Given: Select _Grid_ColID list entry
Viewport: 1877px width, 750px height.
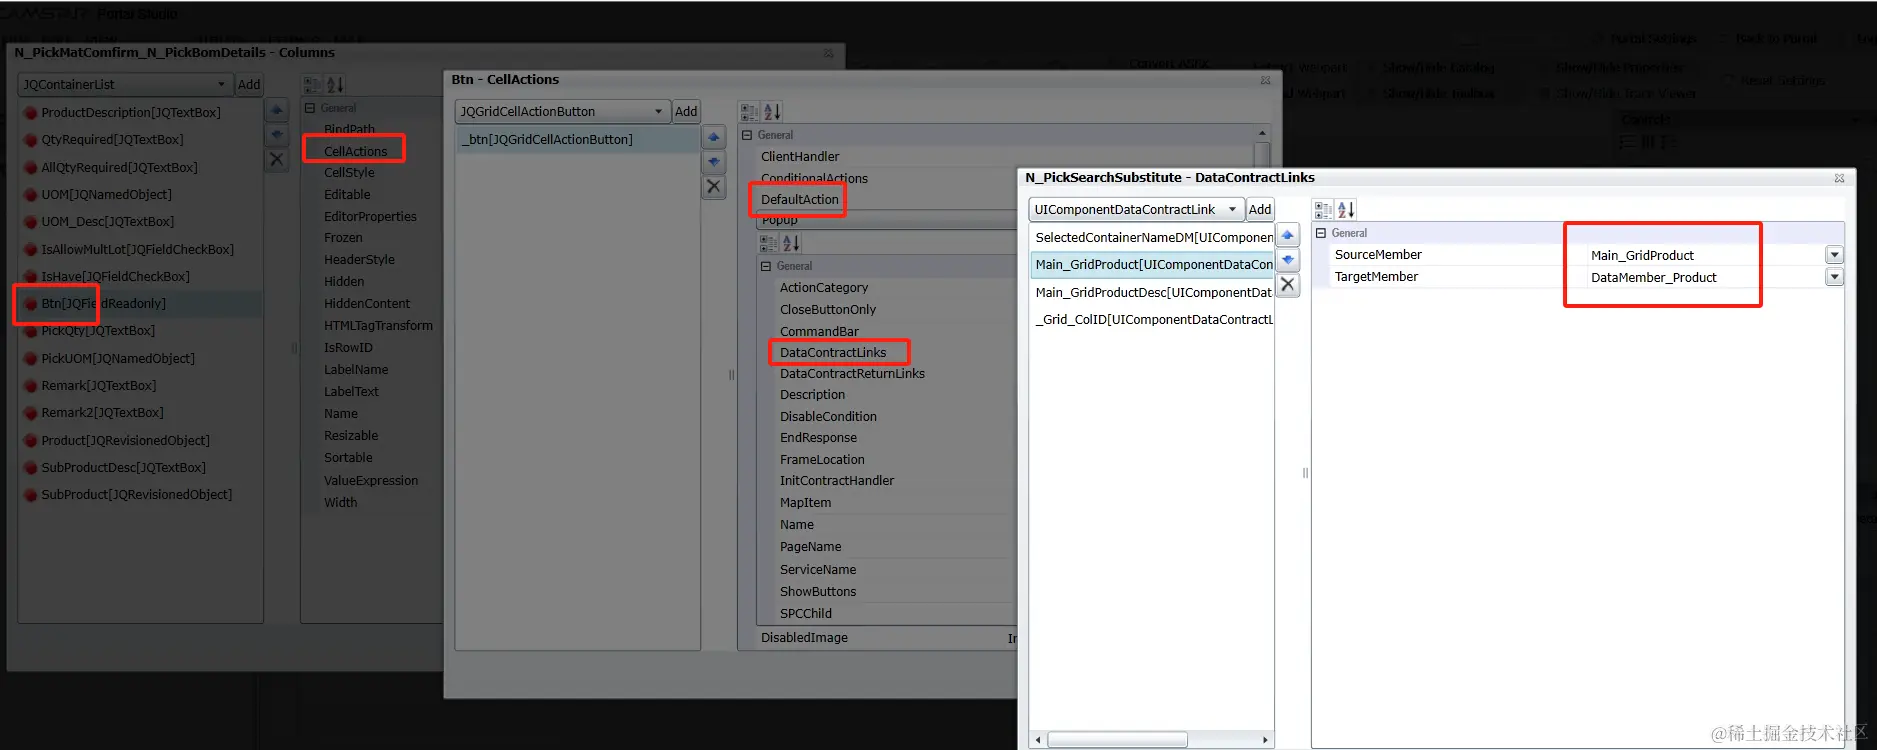Looking at the screenshot, I should click(x=1152, y=320).
